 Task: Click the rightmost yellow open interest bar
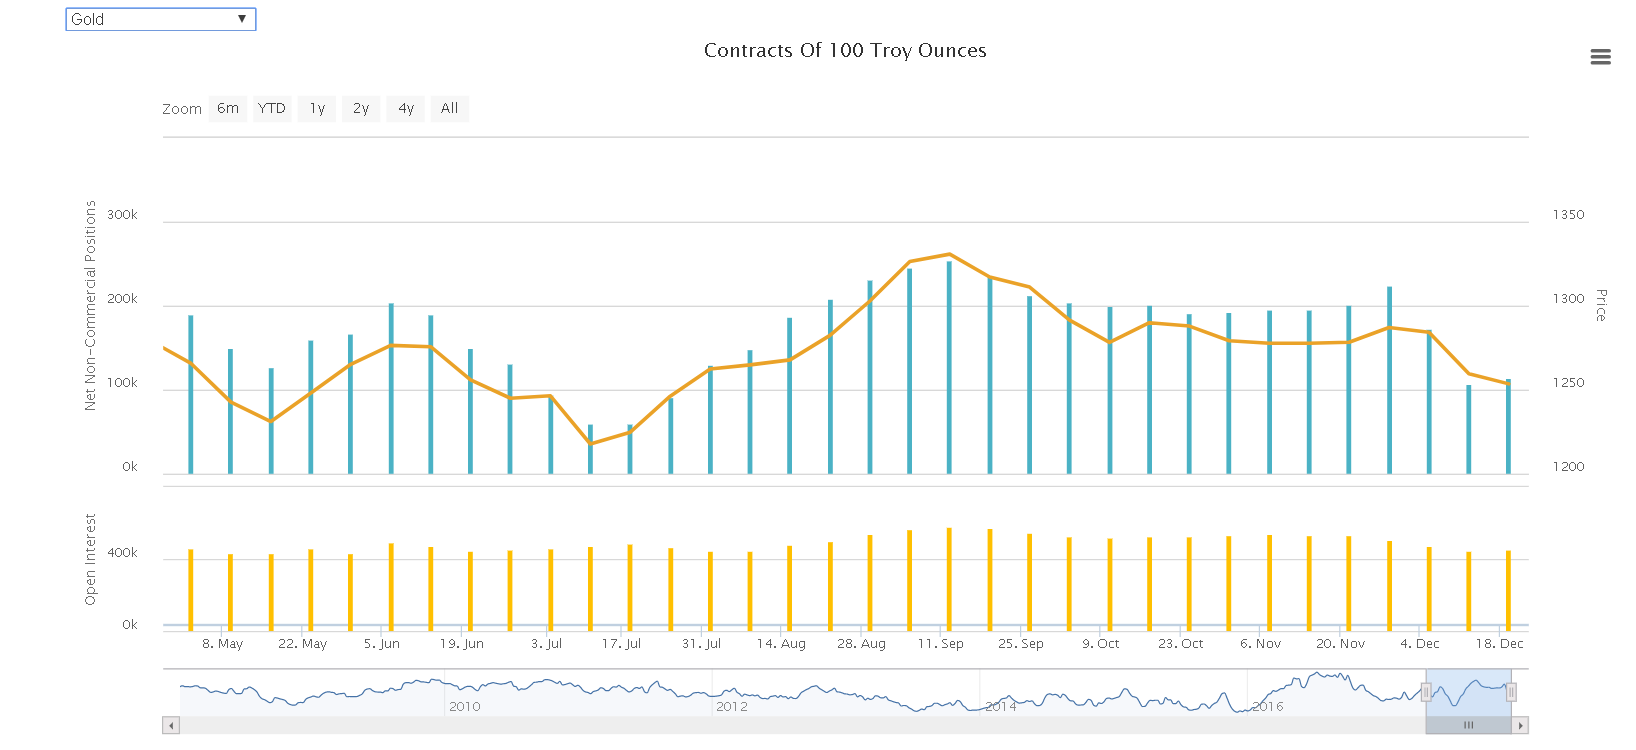1508,590
